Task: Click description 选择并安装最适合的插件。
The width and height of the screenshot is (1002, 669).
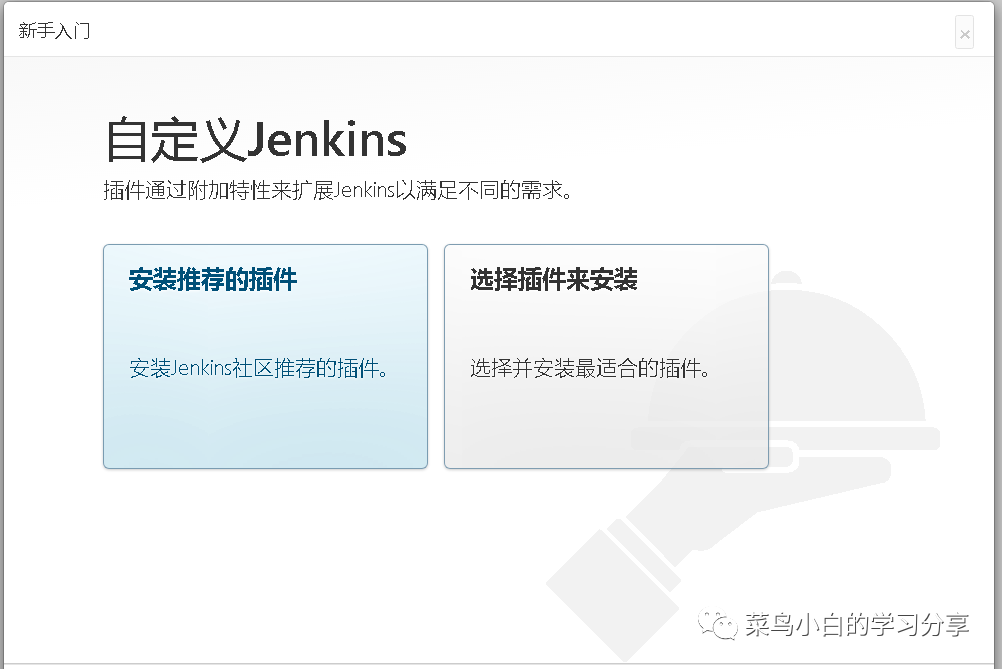Action: coord(590,368)
